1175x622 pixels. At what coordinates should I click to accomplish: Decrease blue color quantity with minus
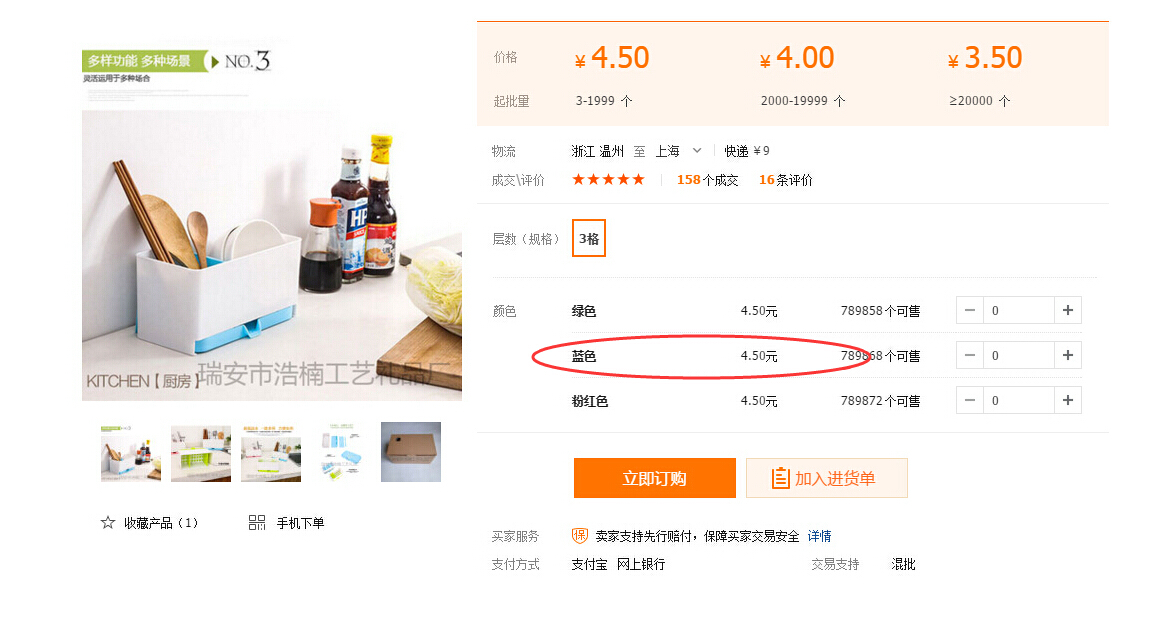coord(970,355)
